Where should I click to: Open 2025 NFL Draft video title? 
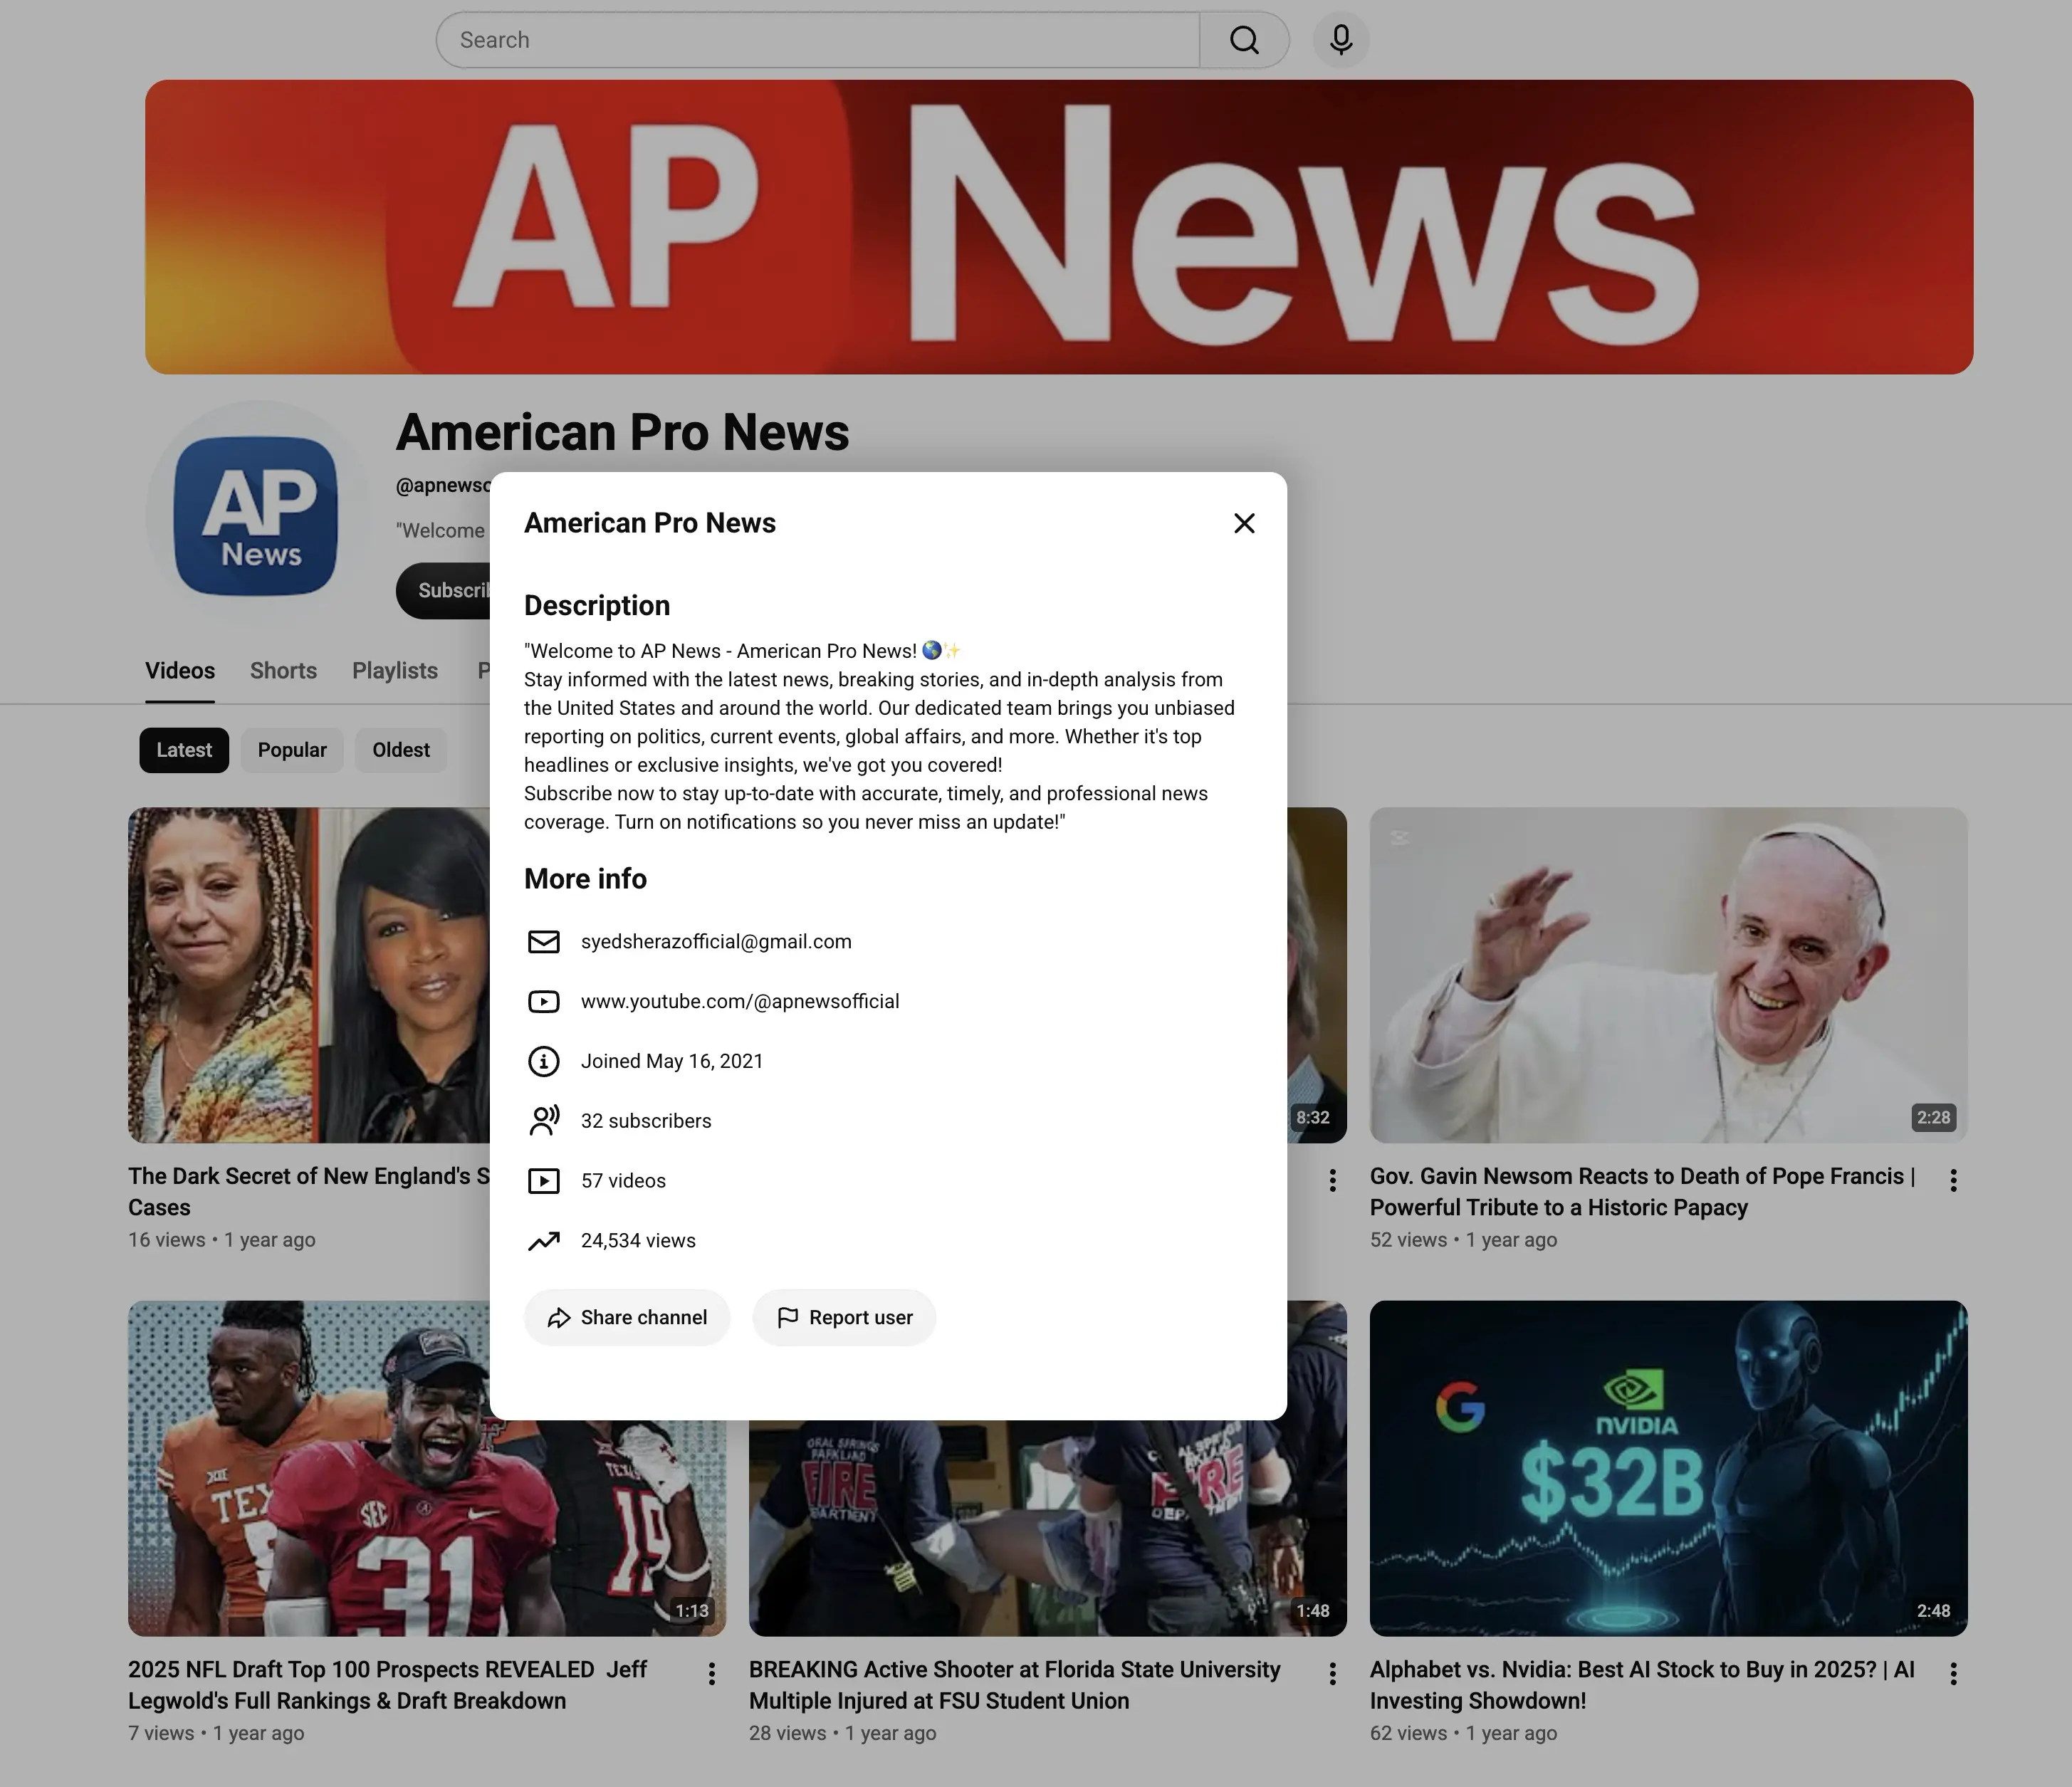coord(388,1685)
